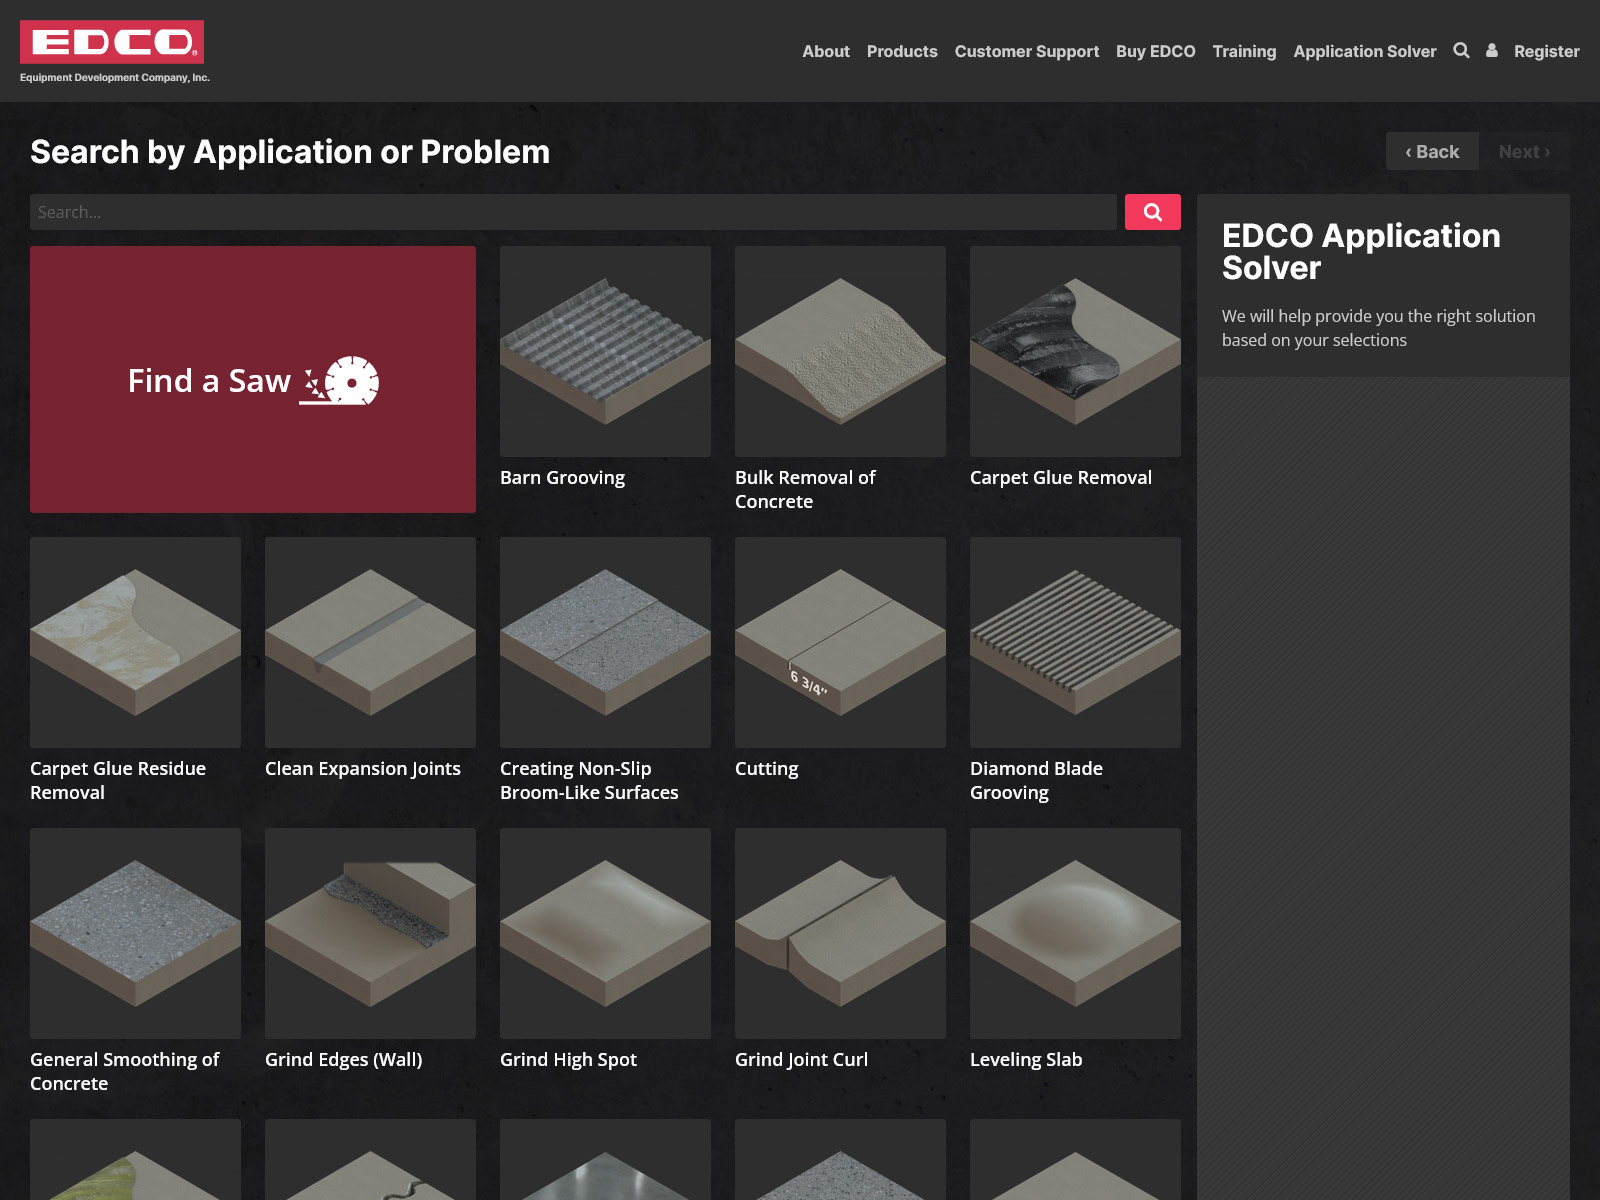1600x1200 pixels.
Task: Select the Barn Grooving thumbnail
Action: (x=605, y=352)
